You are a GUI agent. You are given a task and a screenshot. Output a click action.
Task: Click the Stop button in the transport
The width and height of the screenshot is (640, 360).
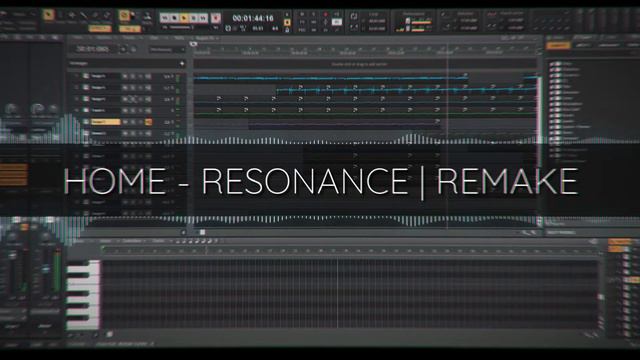pos(174,18)
